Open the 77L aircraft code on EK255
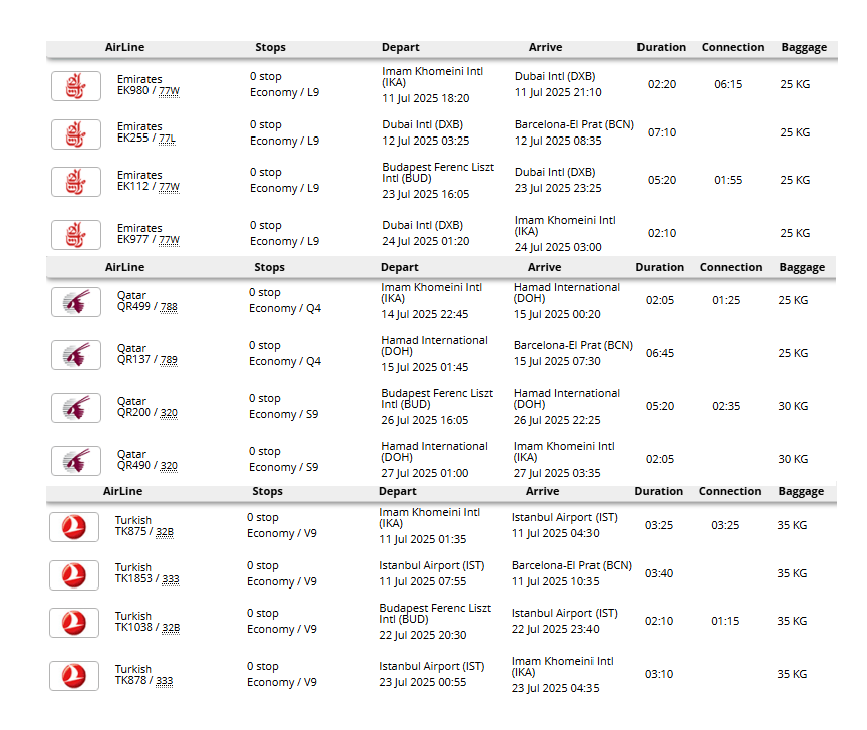This screenshot has width=867, height=730. point(168,138)
